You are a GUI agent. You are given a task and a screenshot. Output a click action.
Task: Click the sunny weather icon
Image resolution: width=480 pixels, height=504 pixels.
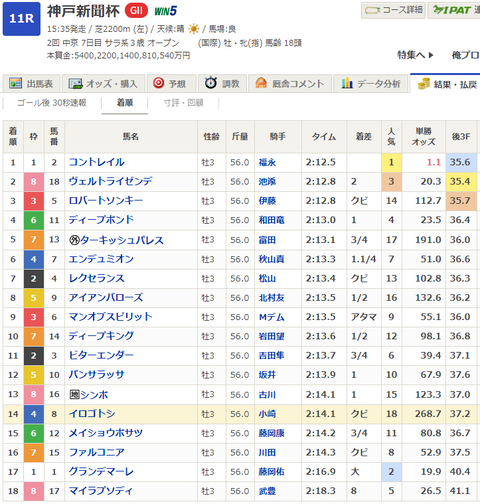pyautogui.click(x=193, y=29)
